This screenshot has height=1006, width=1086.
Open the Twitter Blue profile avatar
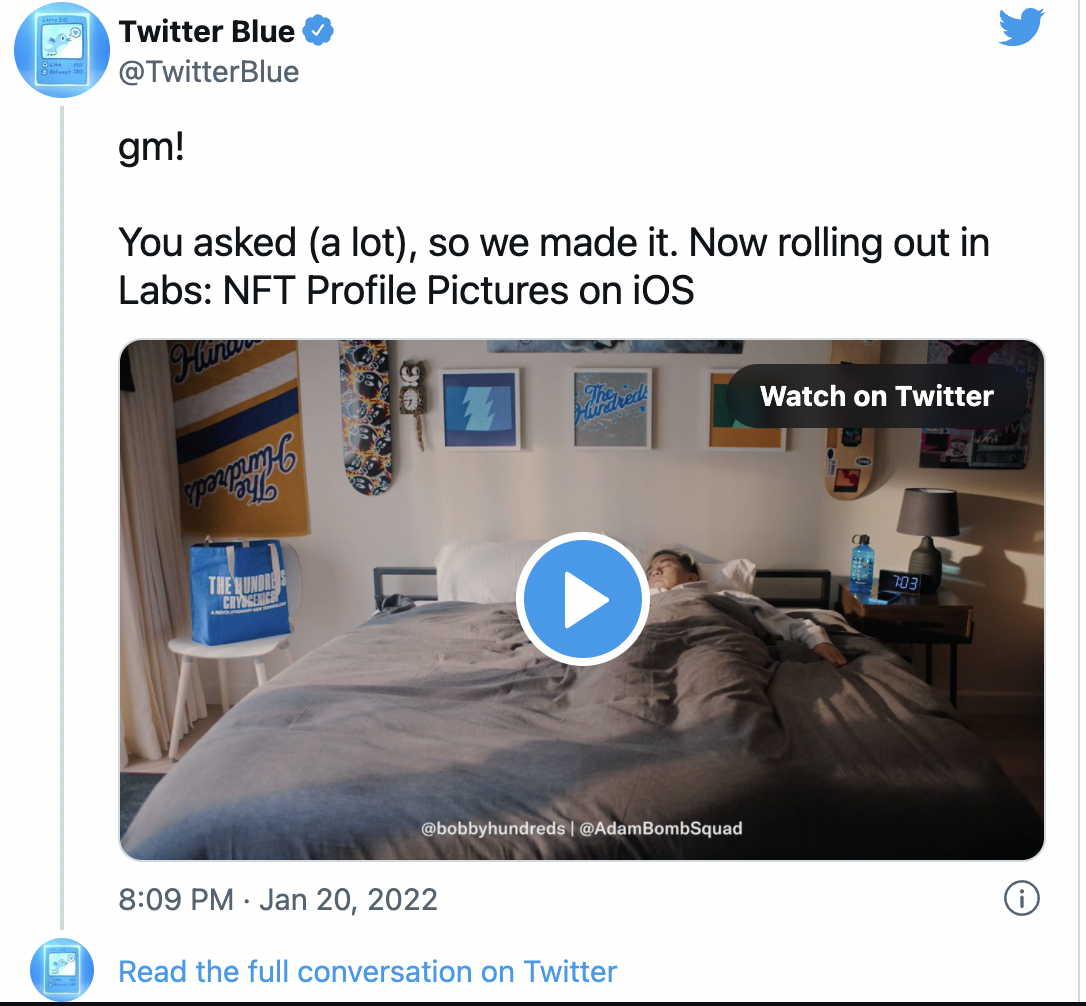(62, 50)
